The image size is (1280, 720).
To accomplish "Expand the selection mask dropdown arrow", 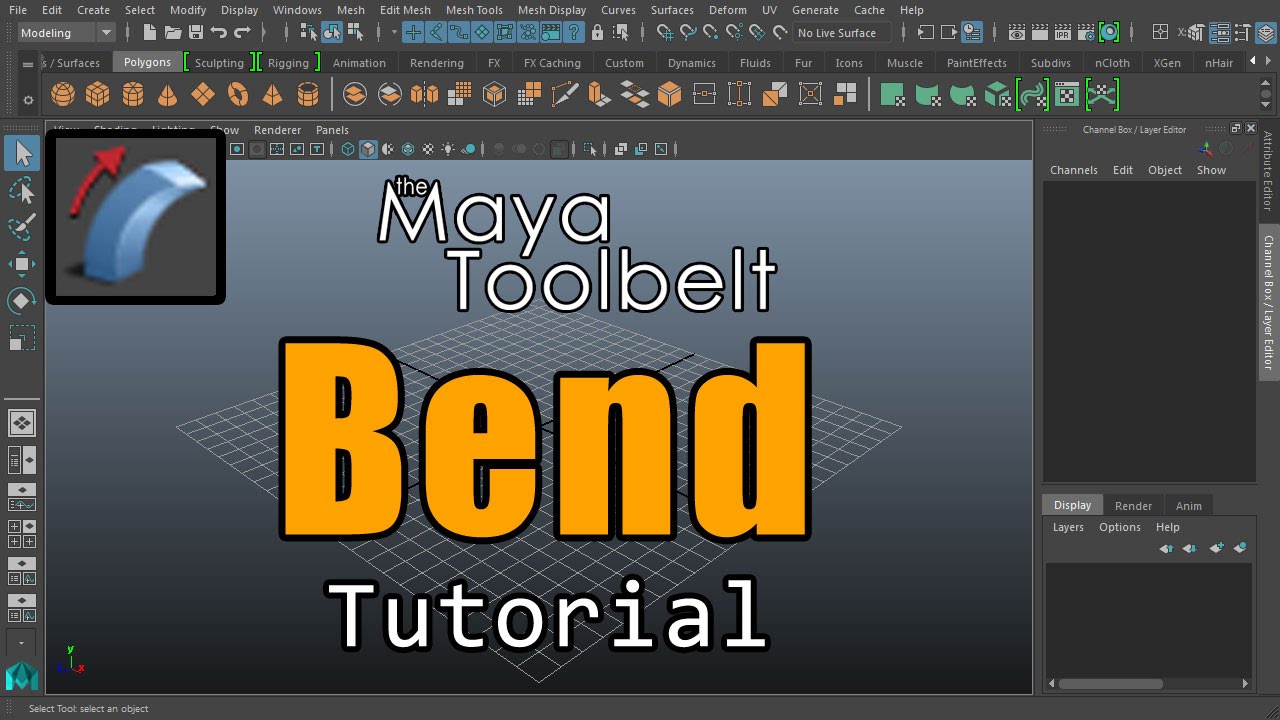I will tap(394, 33).
